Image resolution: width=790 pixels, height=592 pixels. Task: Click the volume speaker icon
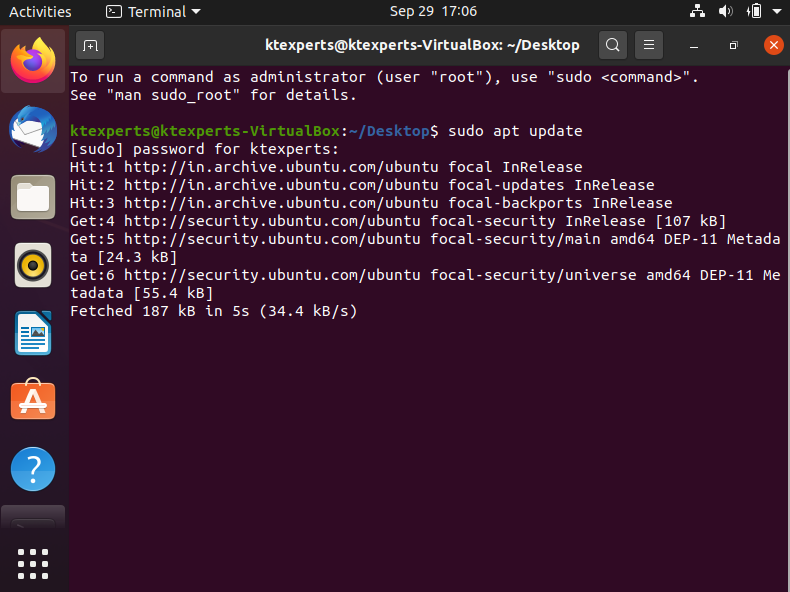726,11
